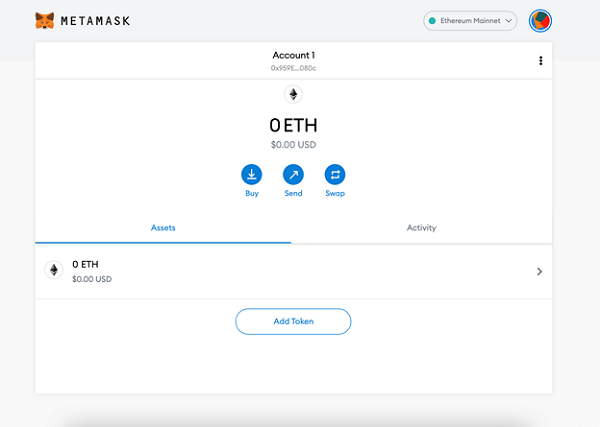Open ETH asset details chevron

coord(539,272)
